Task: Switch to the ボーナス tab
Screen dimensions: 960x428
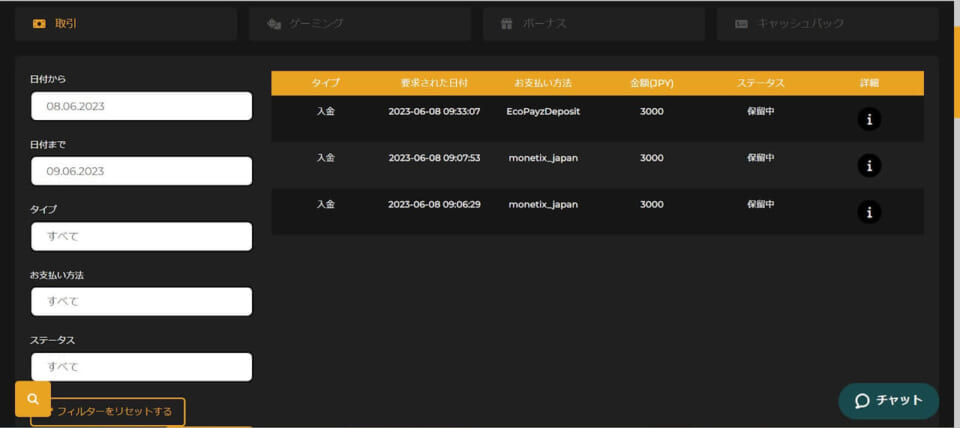Action: (x=593, y=24)
